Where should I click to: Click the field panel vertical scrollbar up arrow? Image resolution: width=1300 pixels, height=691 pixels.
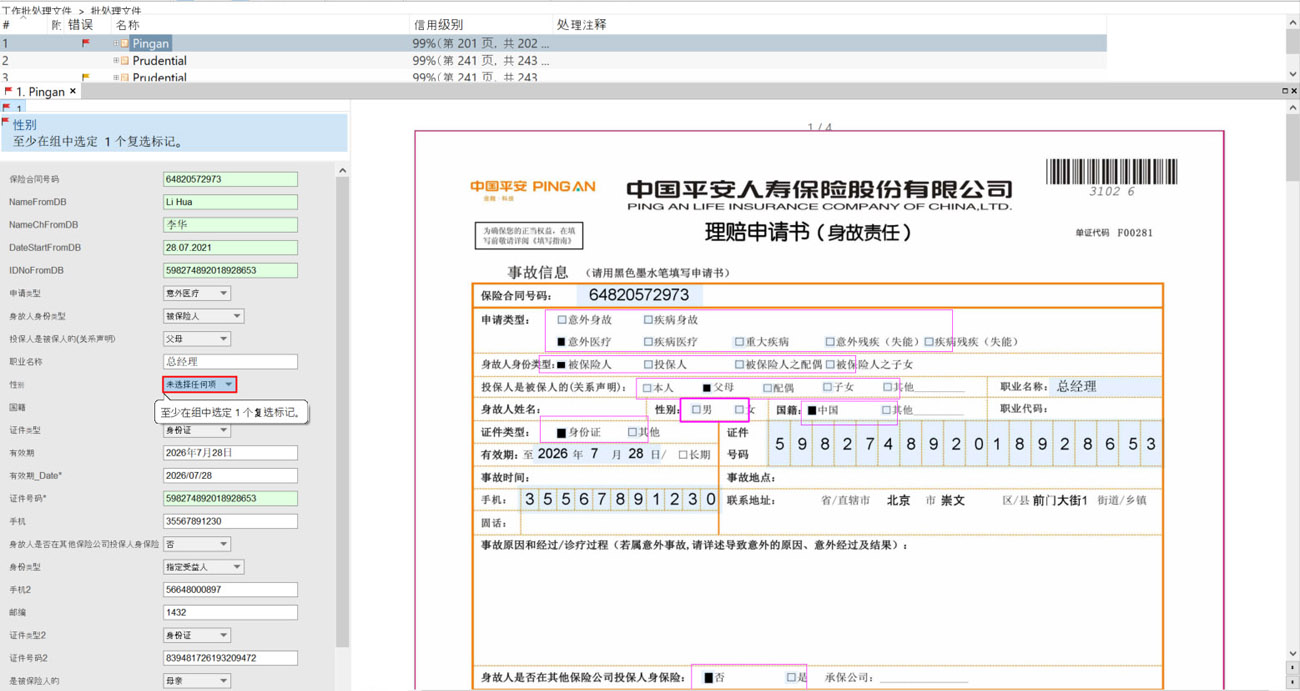click(342, 171)
